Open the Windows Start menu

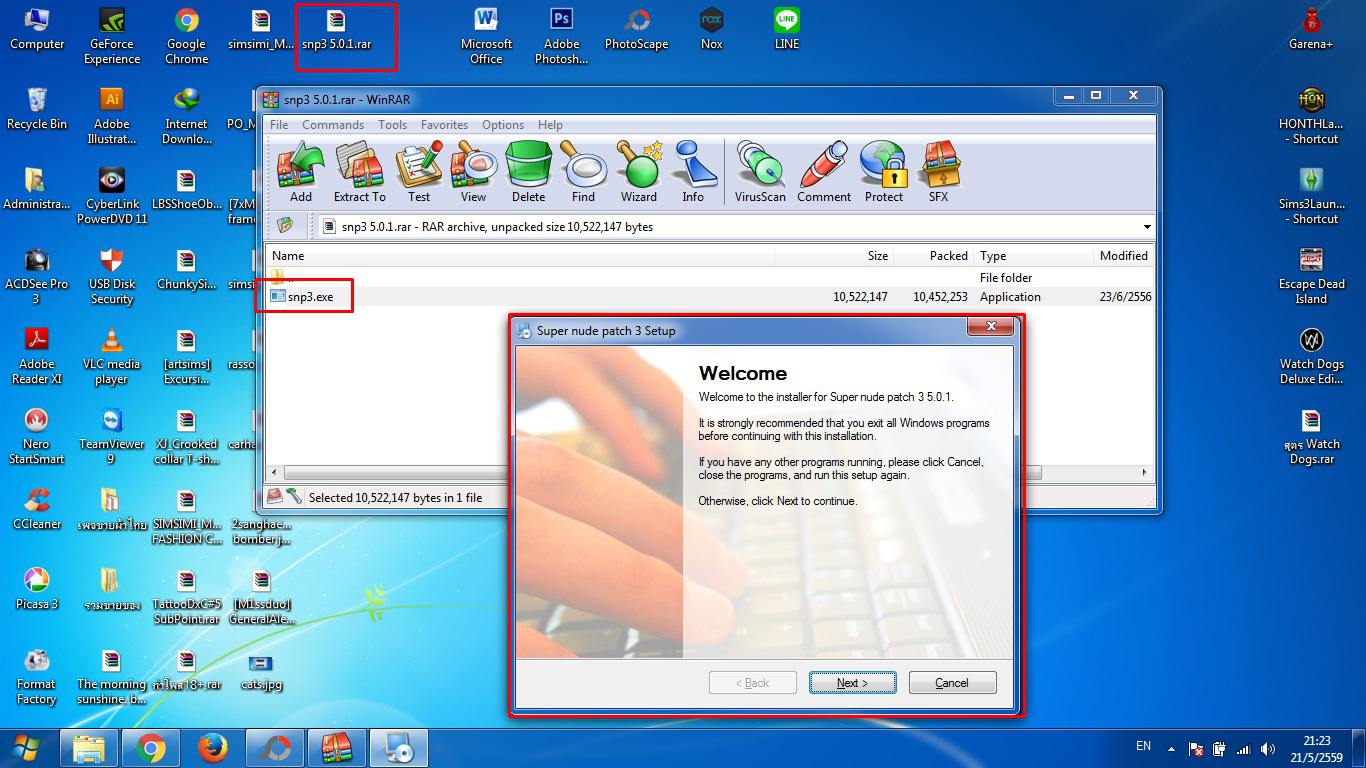coord(27,747)
